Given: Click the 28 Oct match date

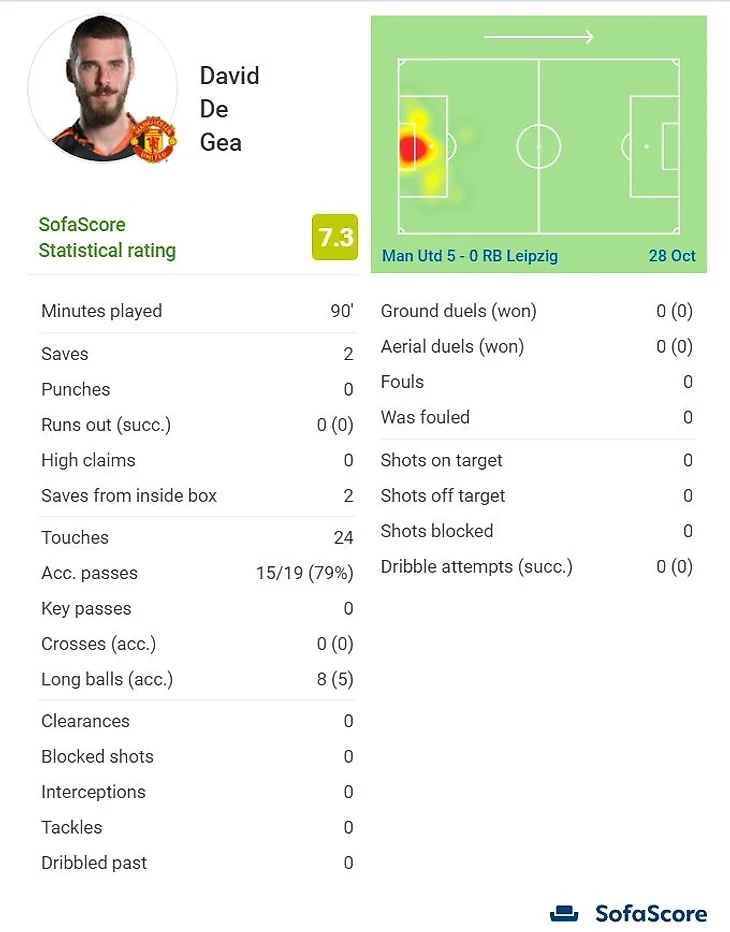Looking at the screenshot, I should (672, 256).
